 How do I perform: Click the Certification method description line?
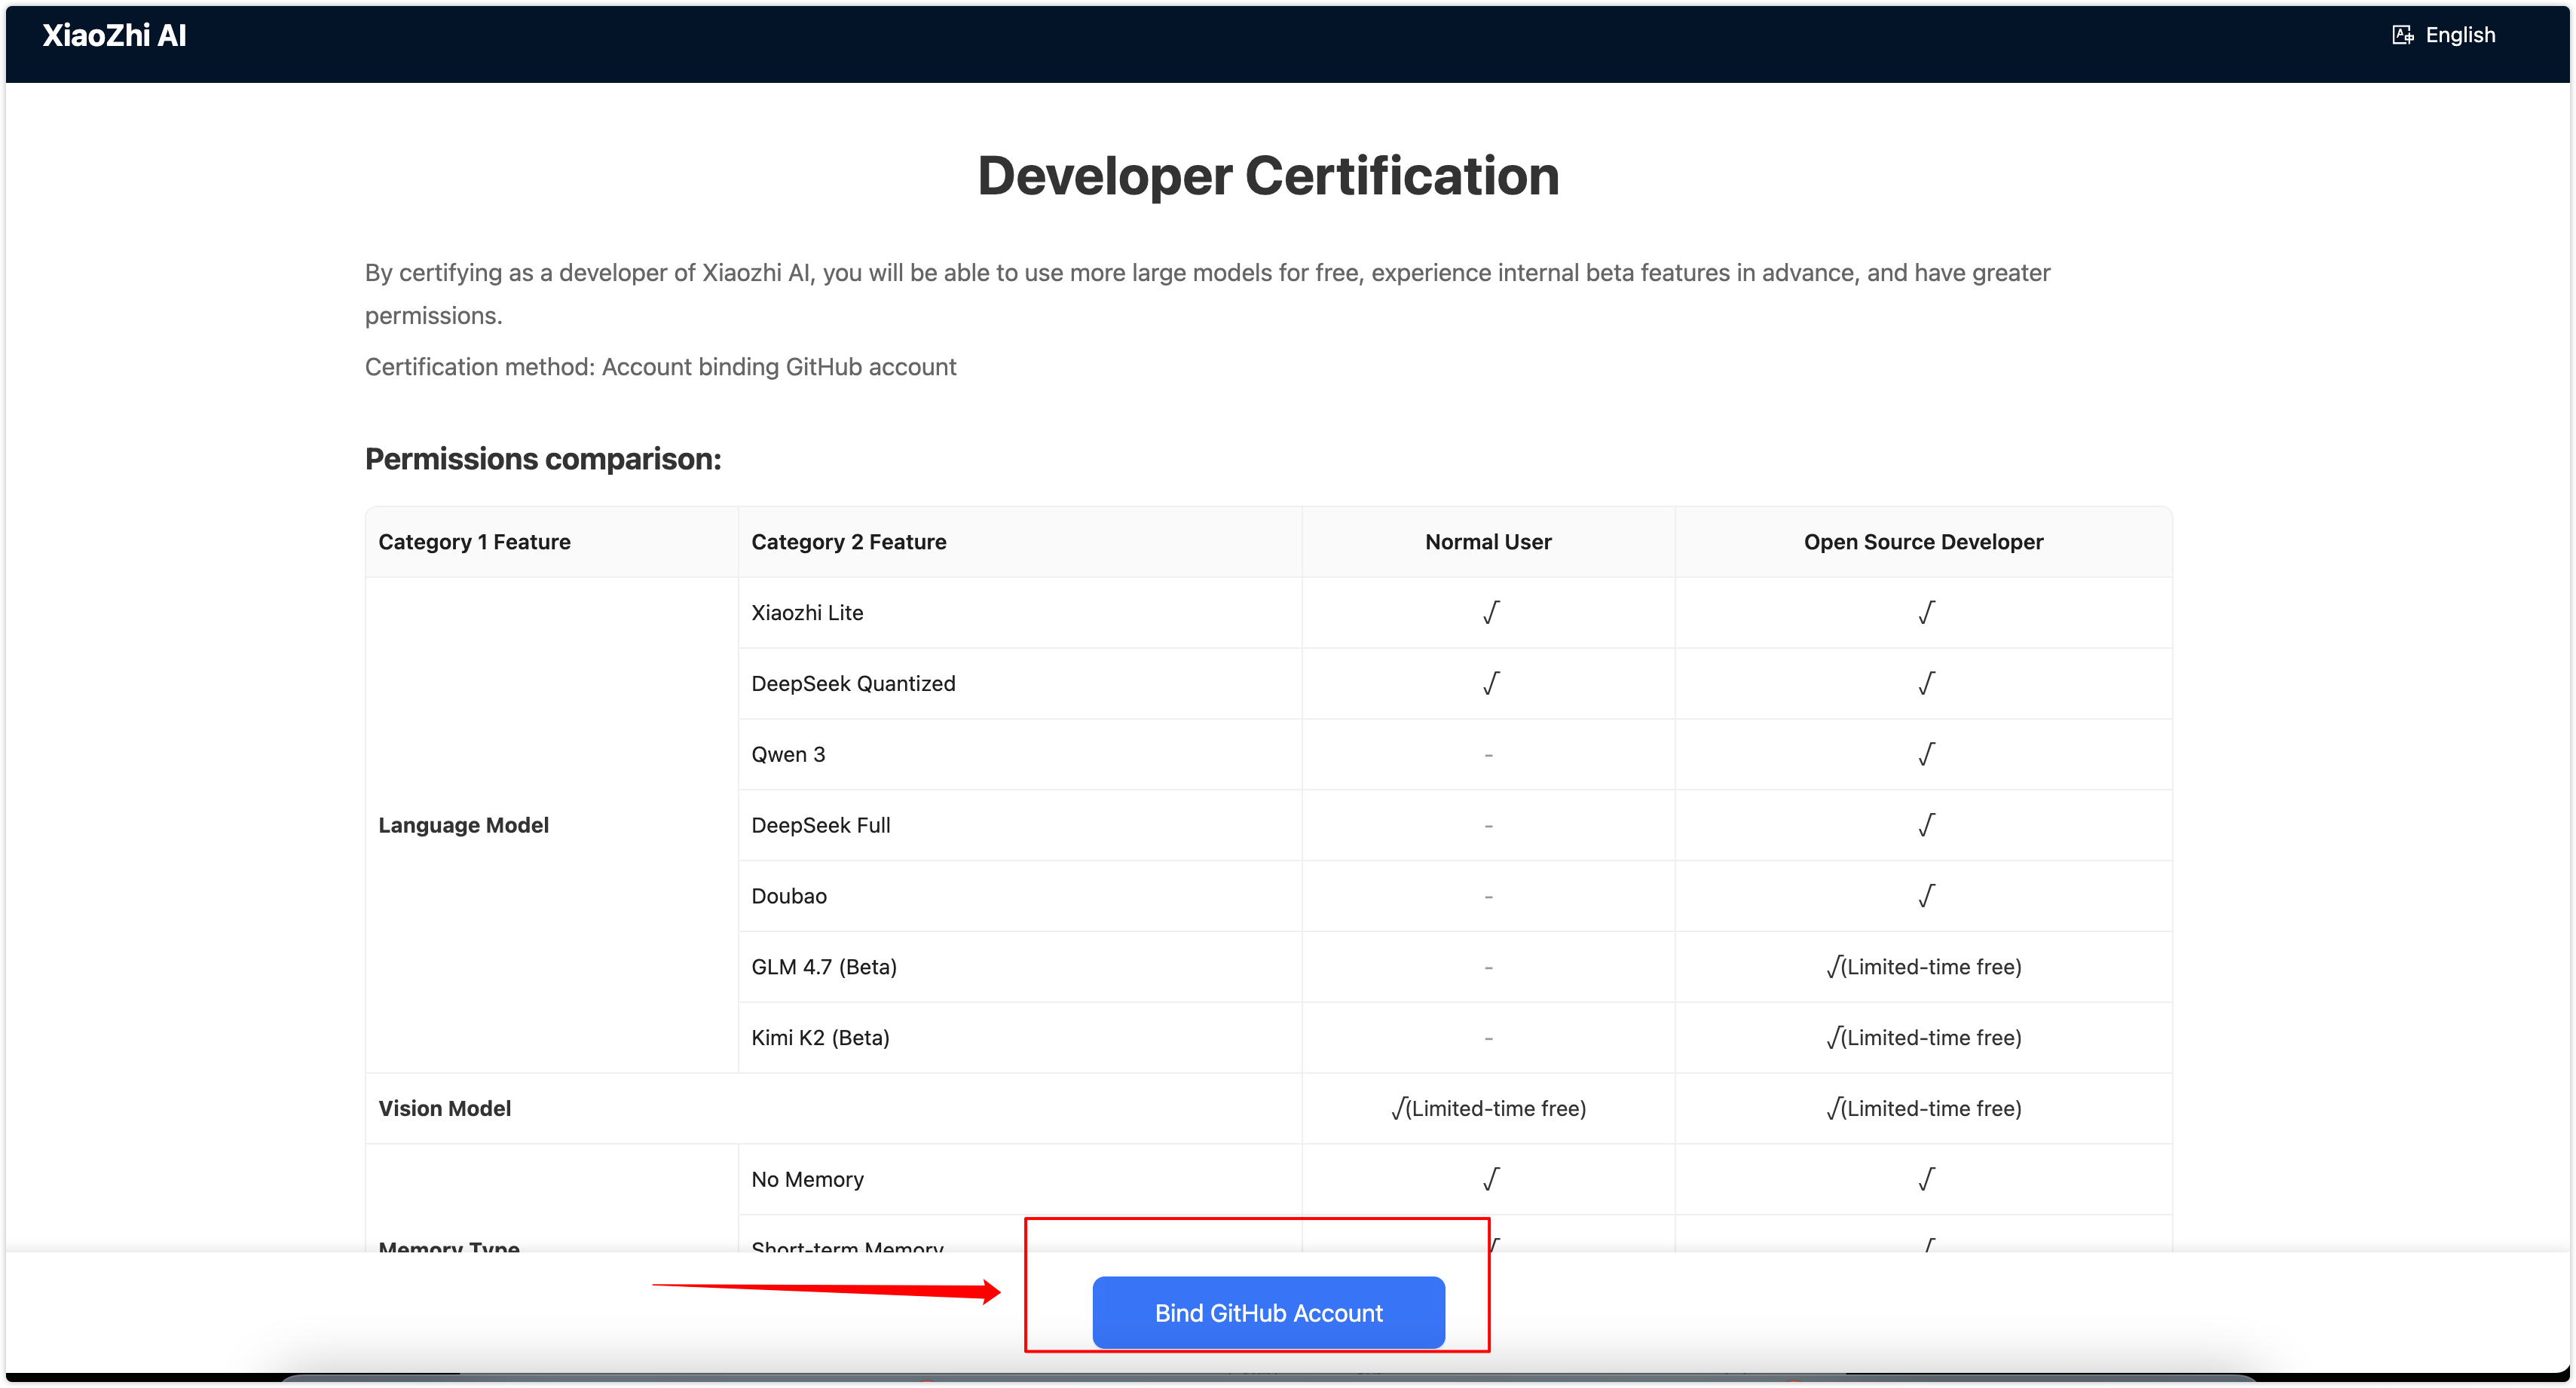click(660, 367)
